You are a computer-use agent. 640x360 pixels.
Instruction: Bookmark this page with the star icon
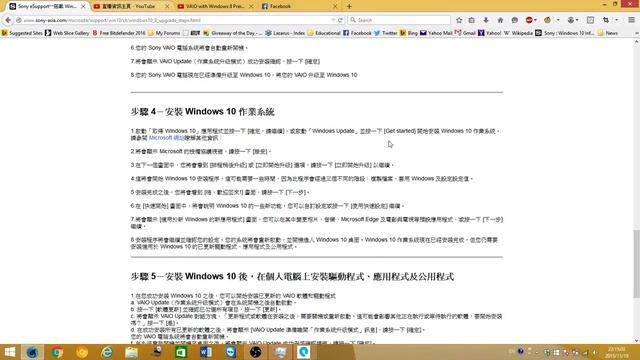coord(459,20)
